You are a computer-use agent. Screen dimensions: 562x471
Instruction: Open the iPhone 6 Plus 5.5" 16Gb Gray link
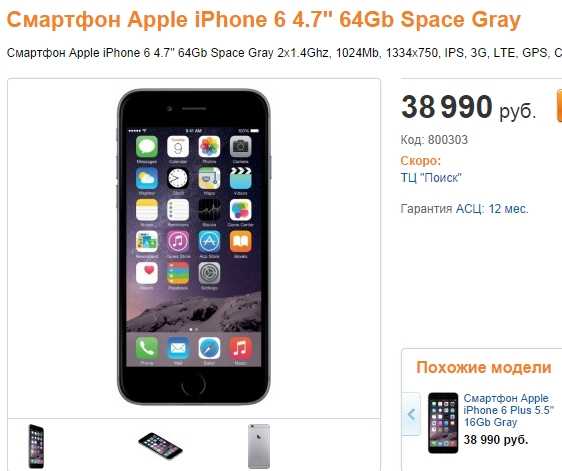[508, 410]
